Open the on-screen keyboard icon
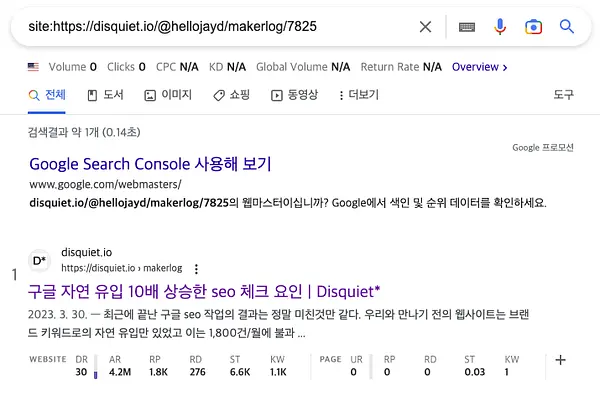The height and width of the screenshot is (395, 600). pyautogui.click(x=467, y=27)
